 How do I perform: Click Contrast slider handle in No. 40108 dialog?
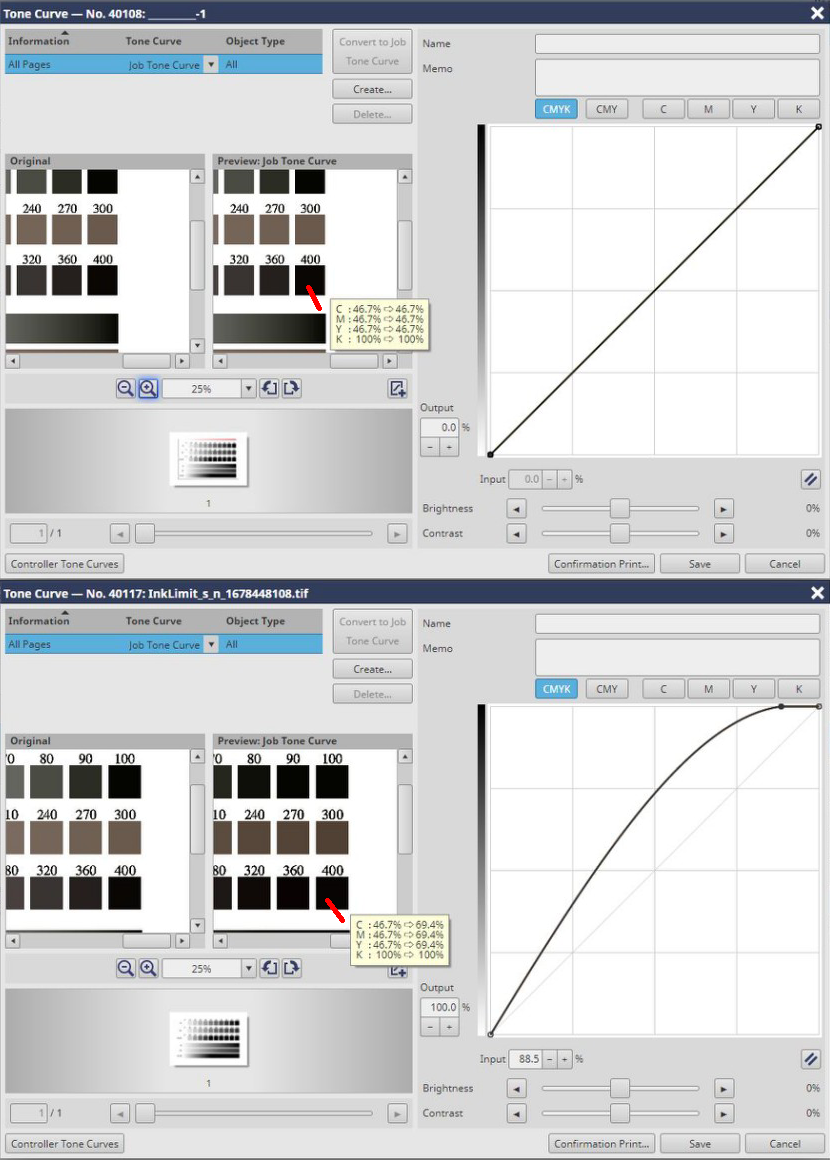(620, 534)
